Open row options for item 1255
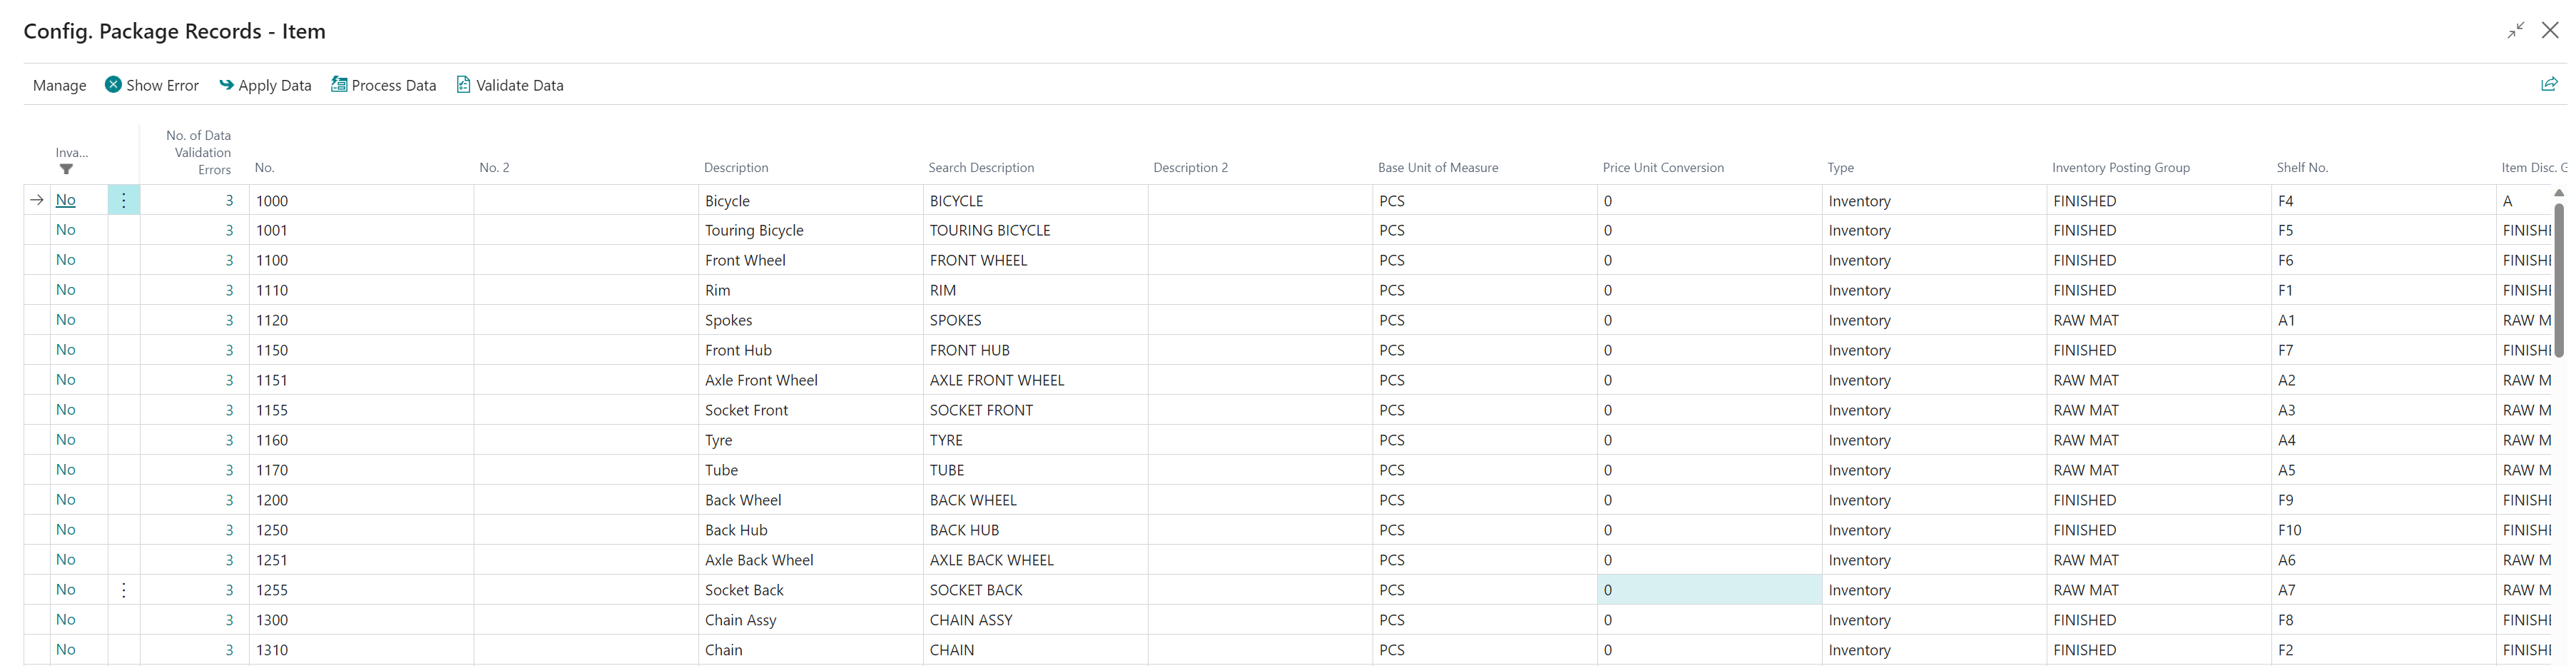 tap(124, 590)
